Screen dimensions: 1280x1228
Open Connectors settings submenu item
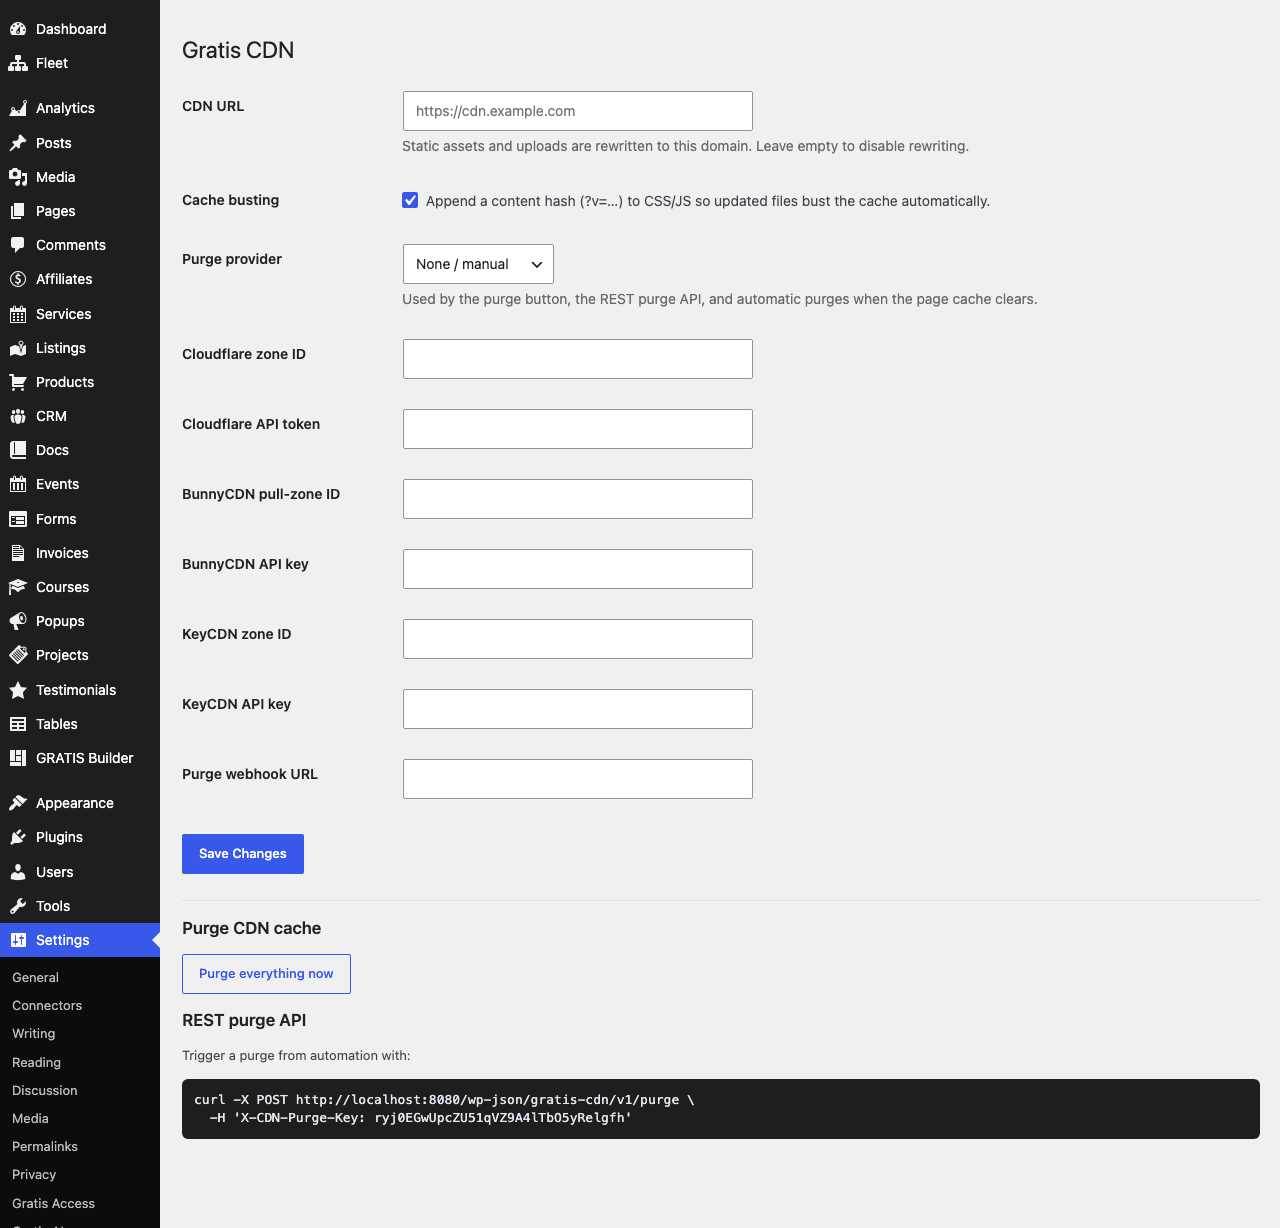pyautogui.click(x=47, y=1005)
